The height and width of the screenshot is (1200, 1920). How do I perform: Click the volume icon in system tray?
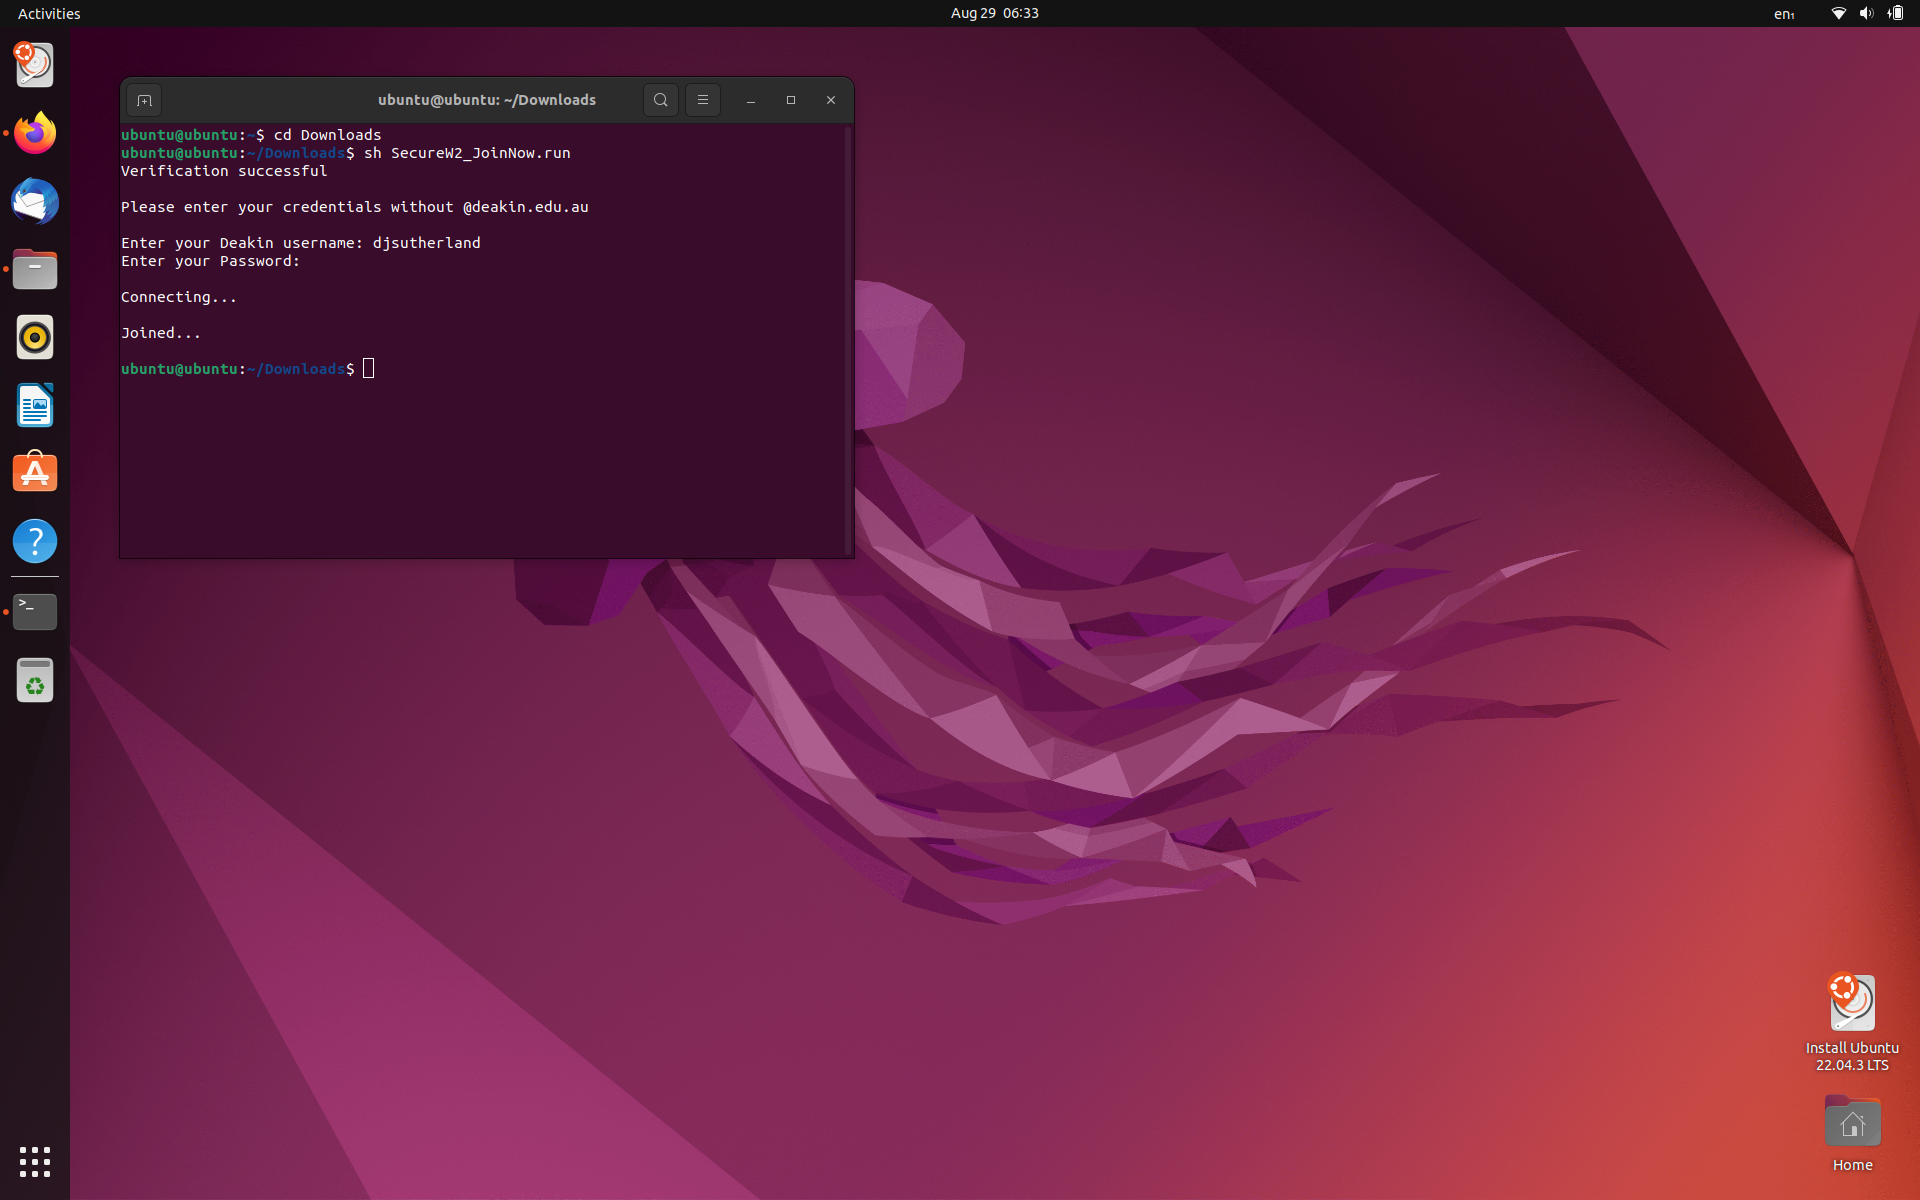[1867, 13]
